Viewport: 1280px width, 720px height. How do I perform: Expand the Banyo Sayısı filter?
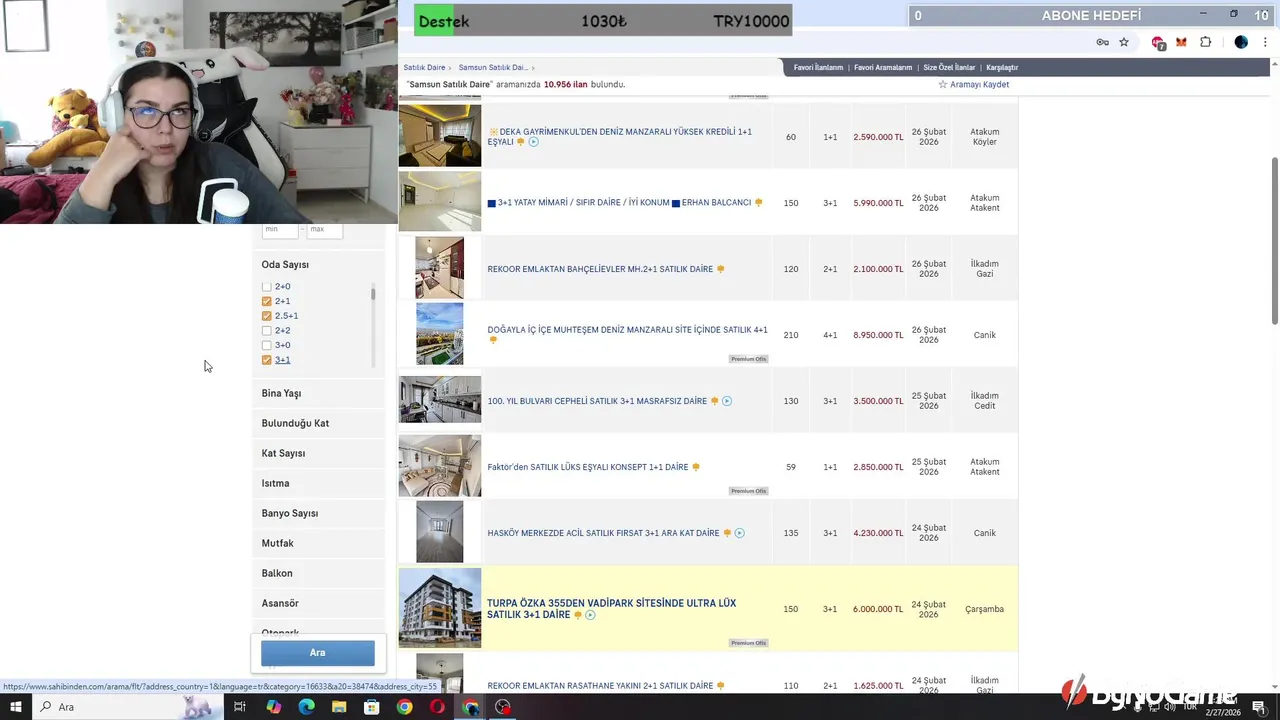(x=318, y=513)
